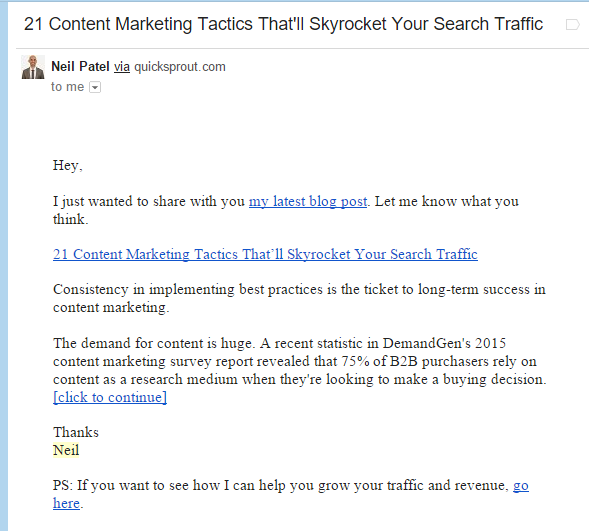This screenshot has width=589, height=531.
Task: Click the "Hey," greeting line
Action: tap(68, 166)
